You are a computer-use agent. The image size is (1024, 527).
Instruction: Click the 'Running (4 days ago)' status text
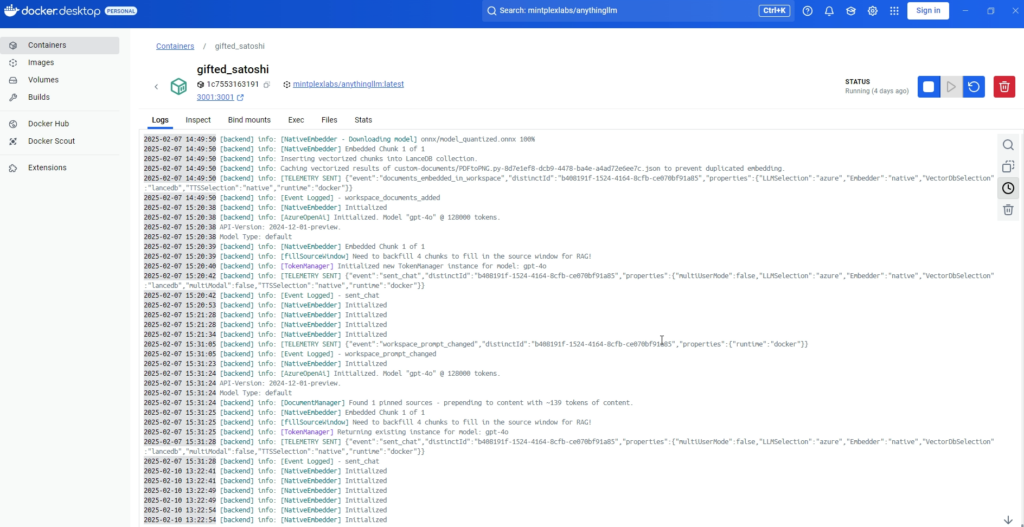pyautogui.click(x=876, y=91)
